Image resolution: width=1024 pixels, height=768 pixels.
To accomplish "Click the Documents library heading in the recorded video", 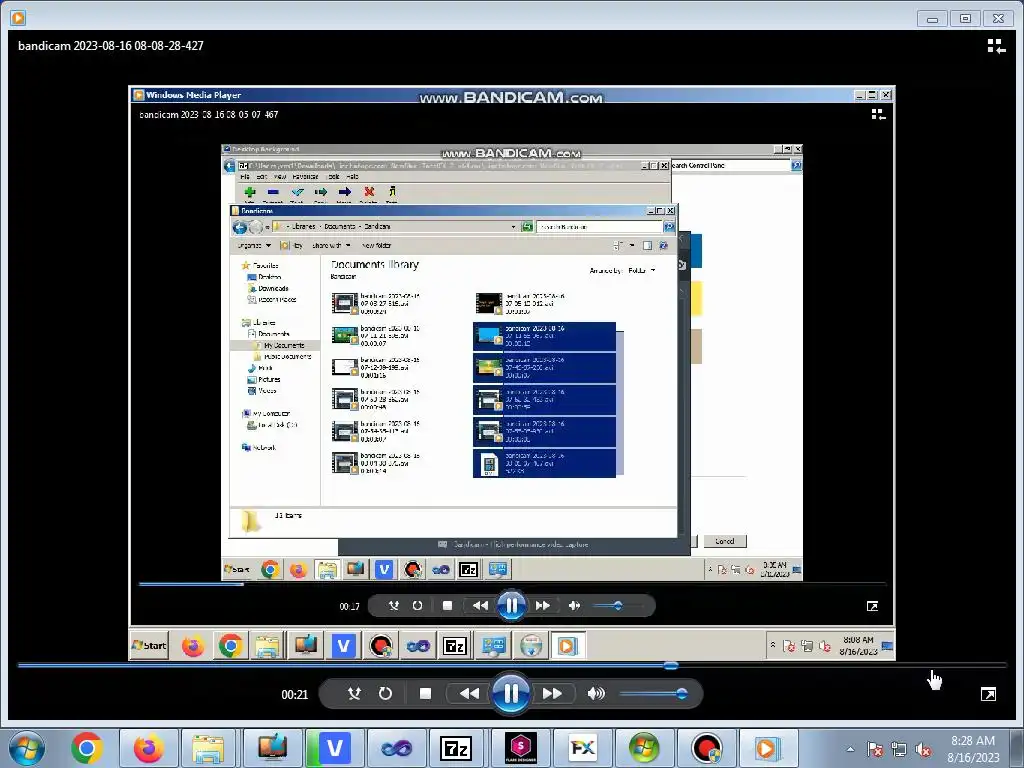I will [375, 264].
